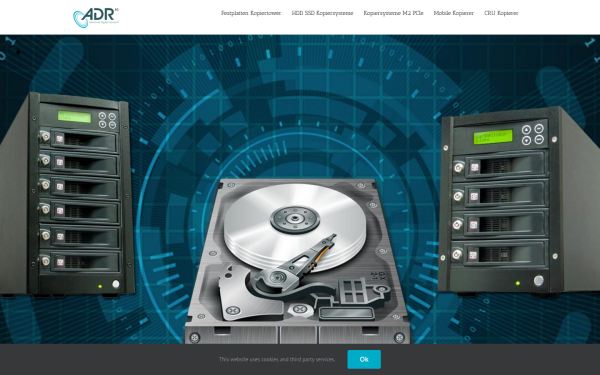Click the left six-bay copy tower image
600x375 pixels.
[x=67, y=194]
